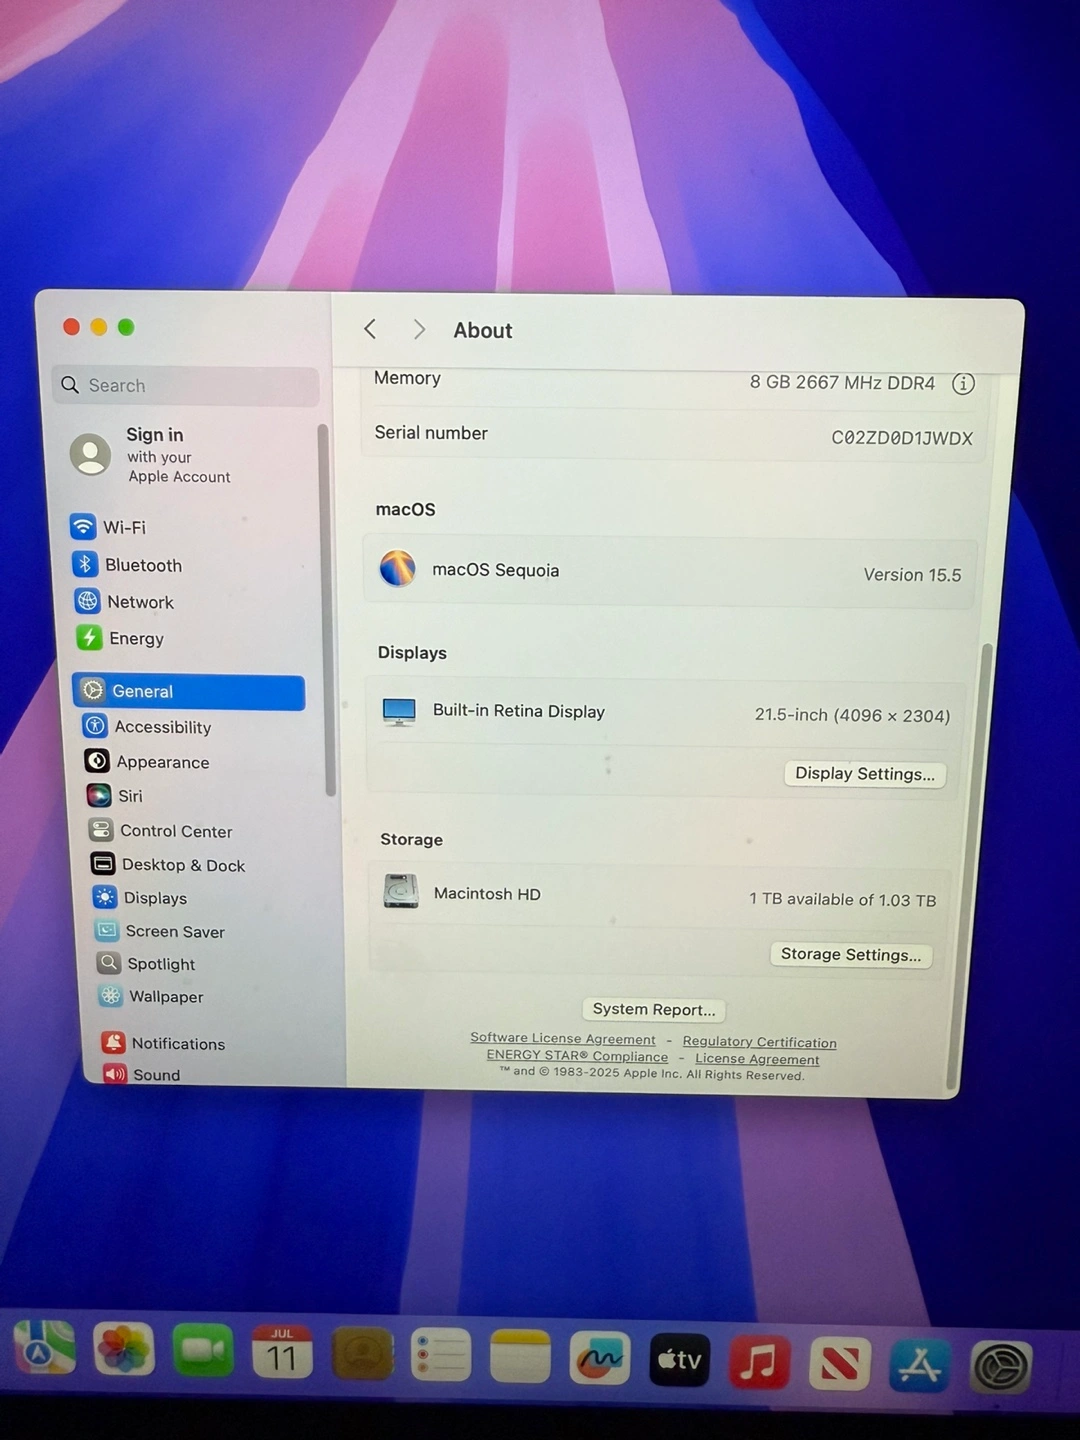
Task: Open Wi-Fi settings in sidebar
Action: pos(108,527)
